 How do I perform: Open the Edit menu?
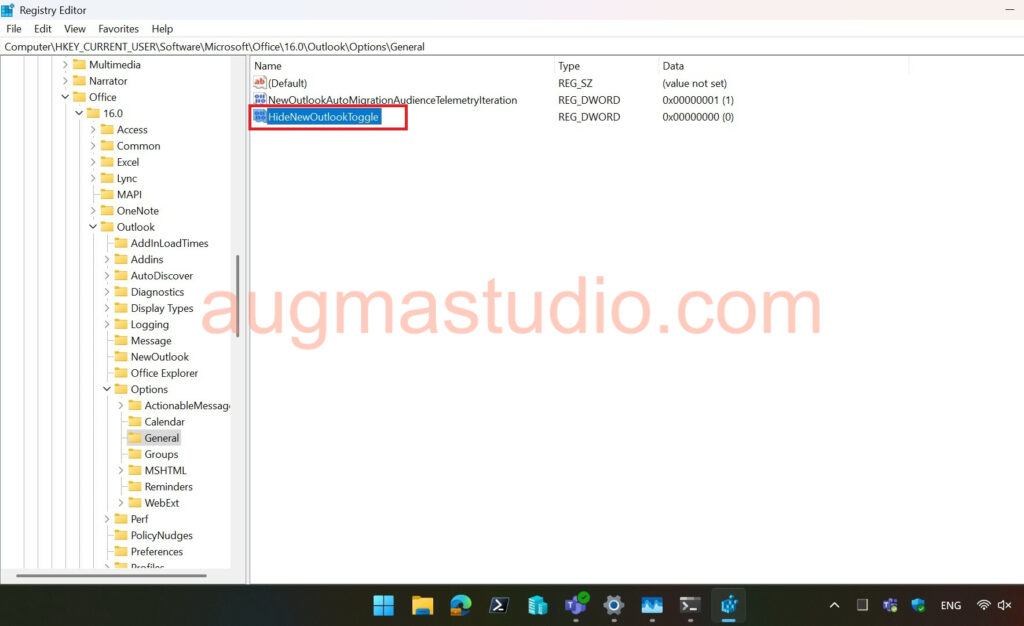click(x=43, y=29)
